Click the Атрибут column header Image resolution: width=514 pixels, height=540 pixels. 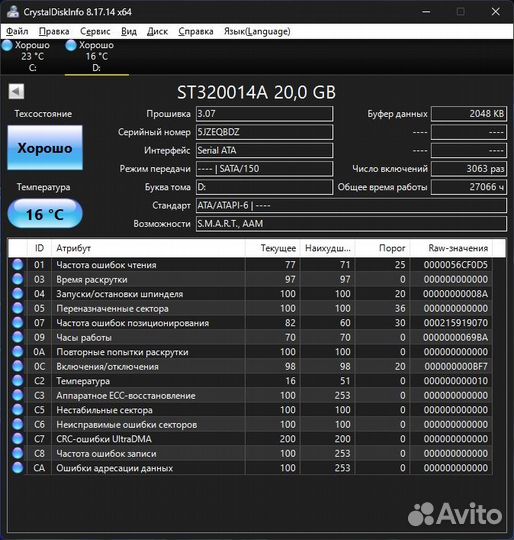pyautogui.click(x=148, y=248)
